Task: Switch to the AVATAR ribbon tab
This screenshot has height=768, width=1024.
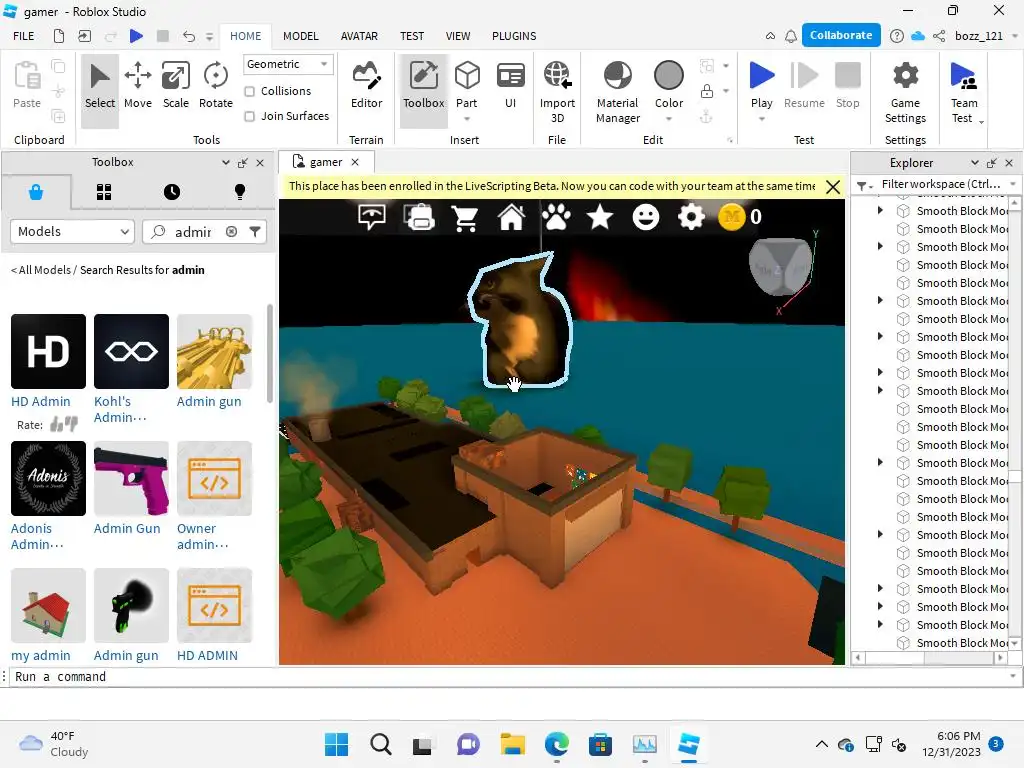Action: coord(359,36)
